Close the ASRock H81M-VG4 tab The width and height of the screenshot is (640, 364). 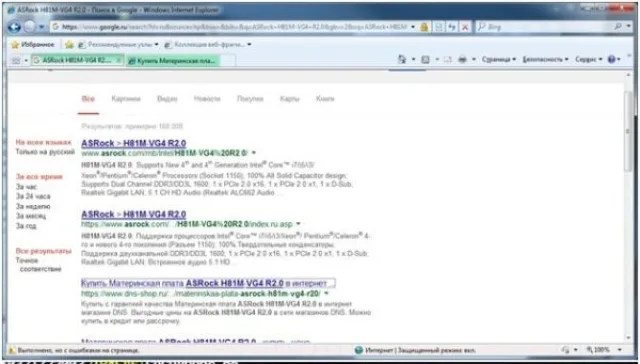tap(118, 60)
